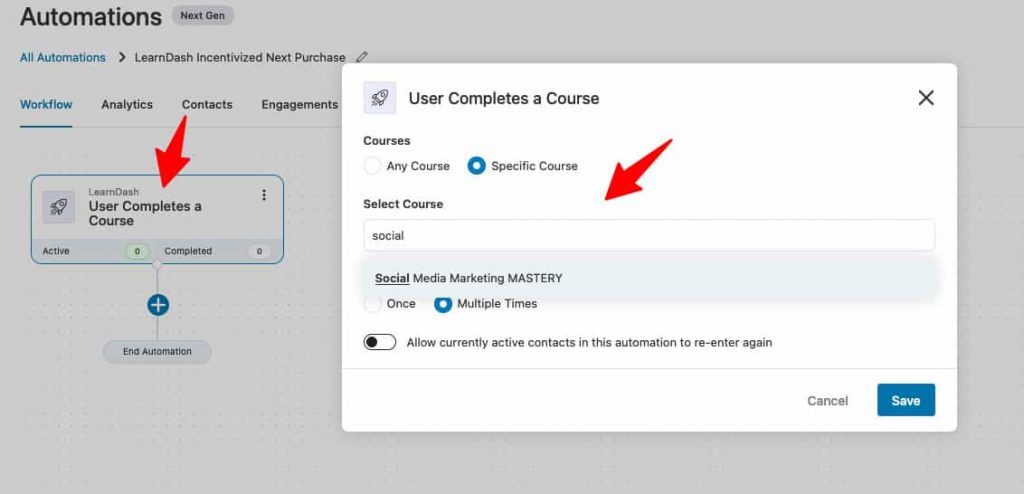Screen dimensions: 1024x494
Task: Open the Analytics tab
Action: [x=127, y=105]
